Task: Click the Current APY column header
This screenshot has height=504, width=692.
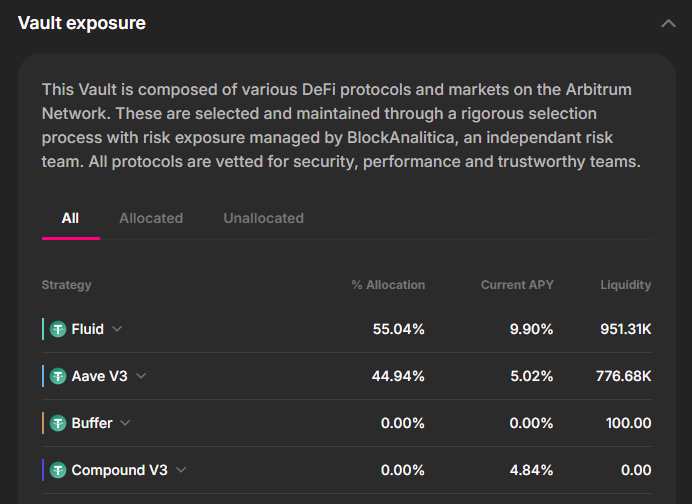Action: point(517,285)
